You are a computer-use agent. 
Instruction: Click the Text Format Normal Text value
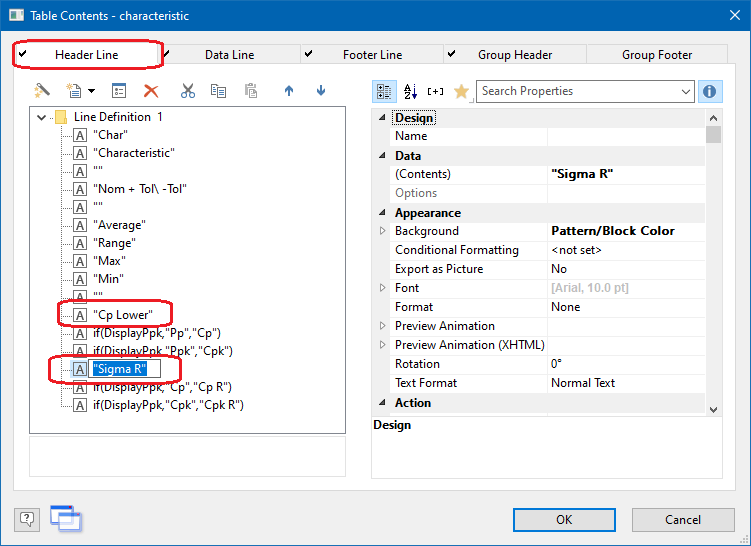tap(626, 383)
